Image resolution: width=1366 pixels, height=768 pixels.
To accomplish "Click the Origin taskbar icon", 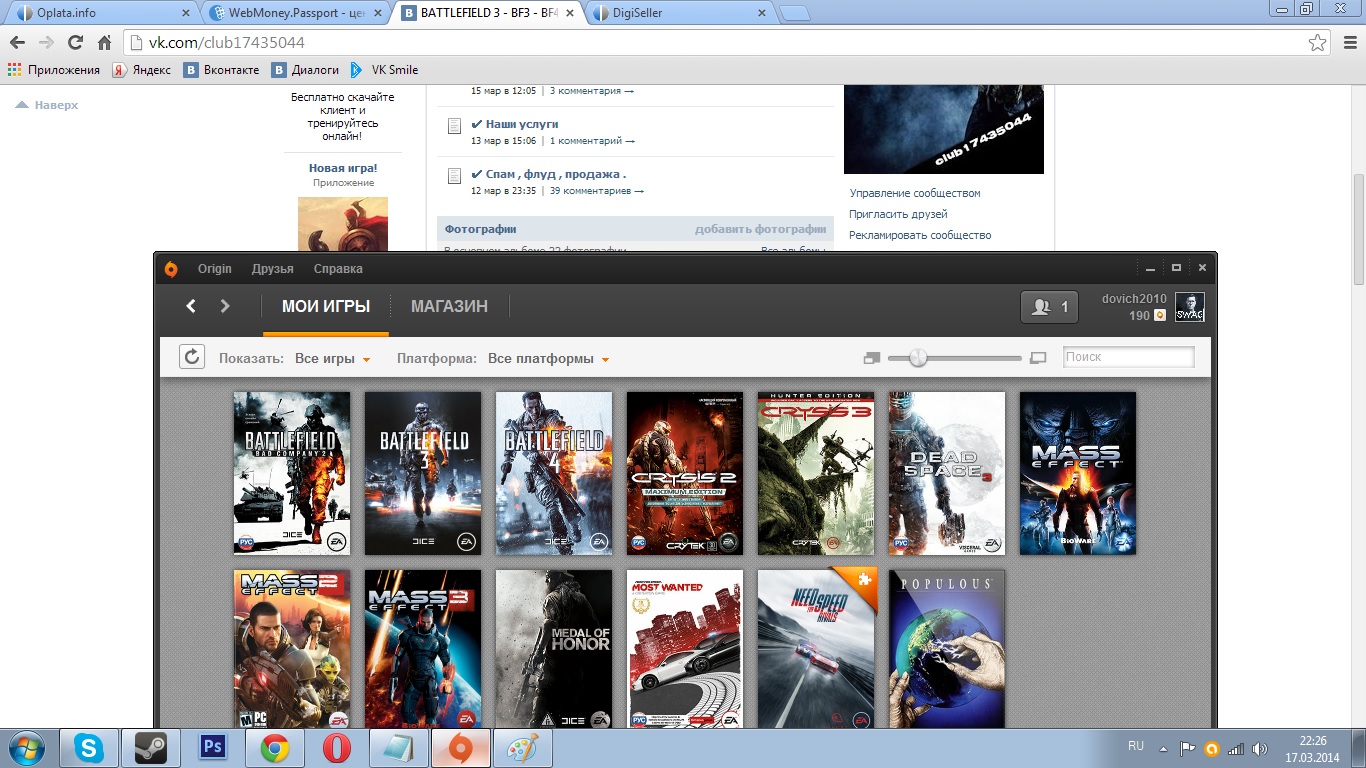I will click(460, 748).
